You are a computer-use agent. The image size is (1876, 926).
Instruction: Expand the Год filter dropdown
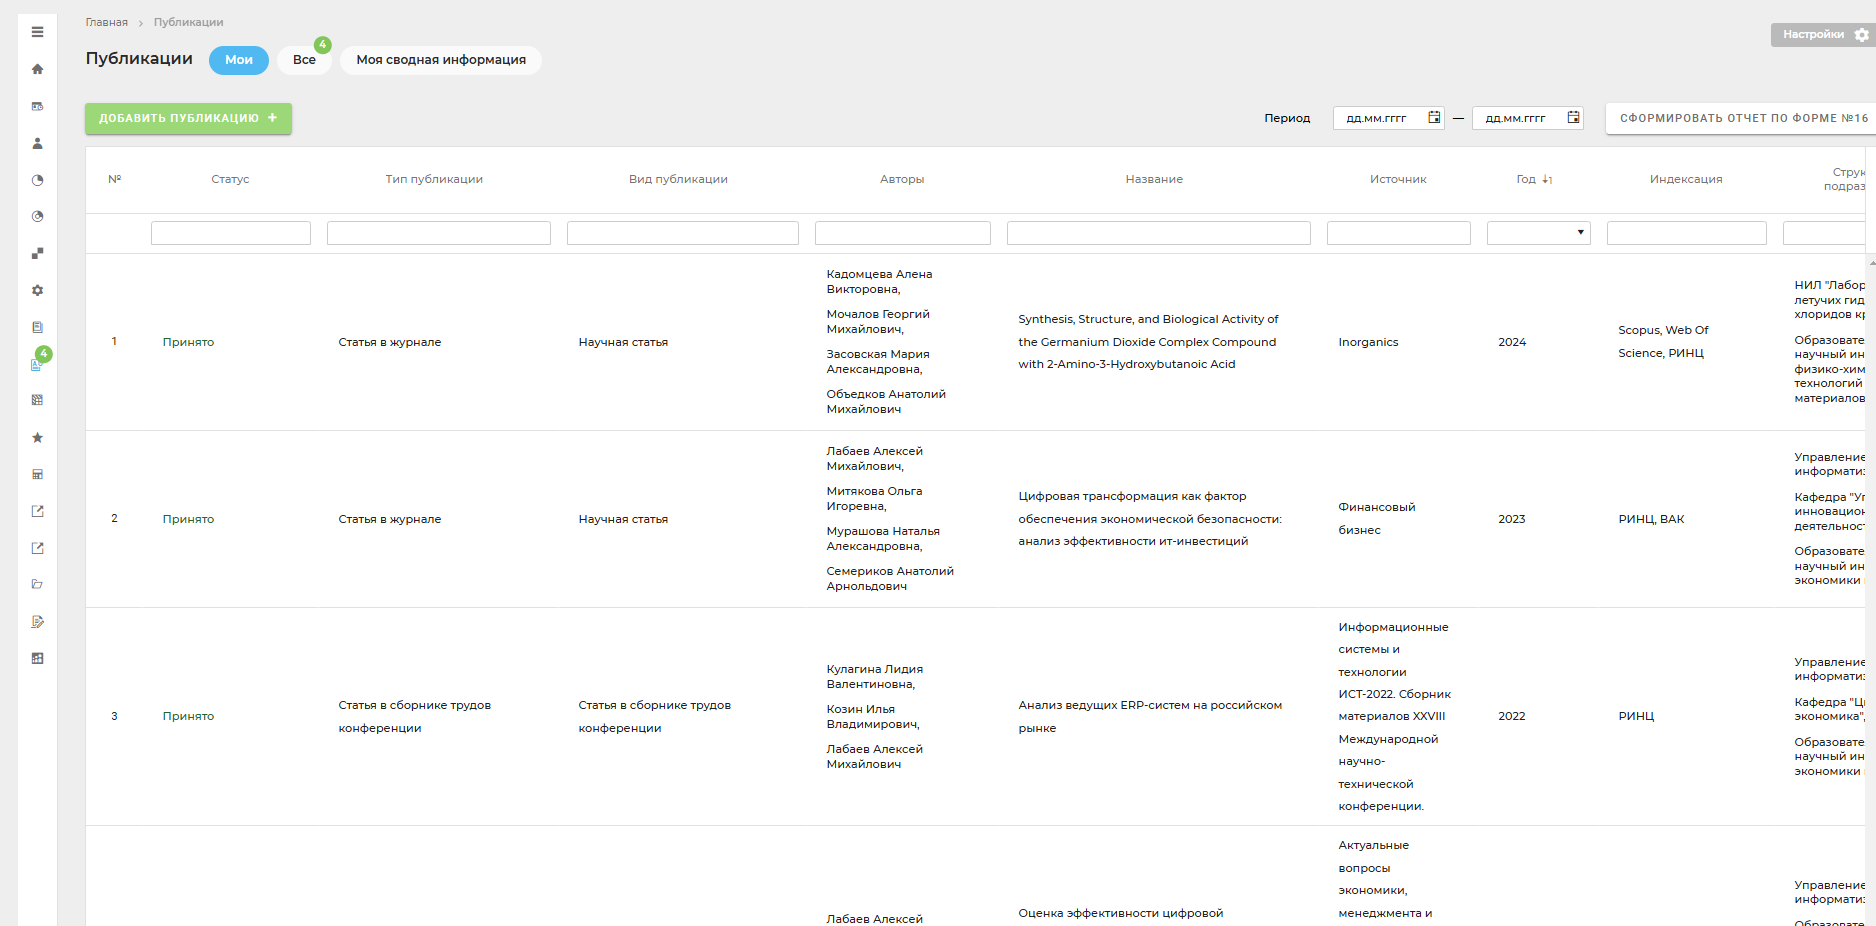[1580, 233]
